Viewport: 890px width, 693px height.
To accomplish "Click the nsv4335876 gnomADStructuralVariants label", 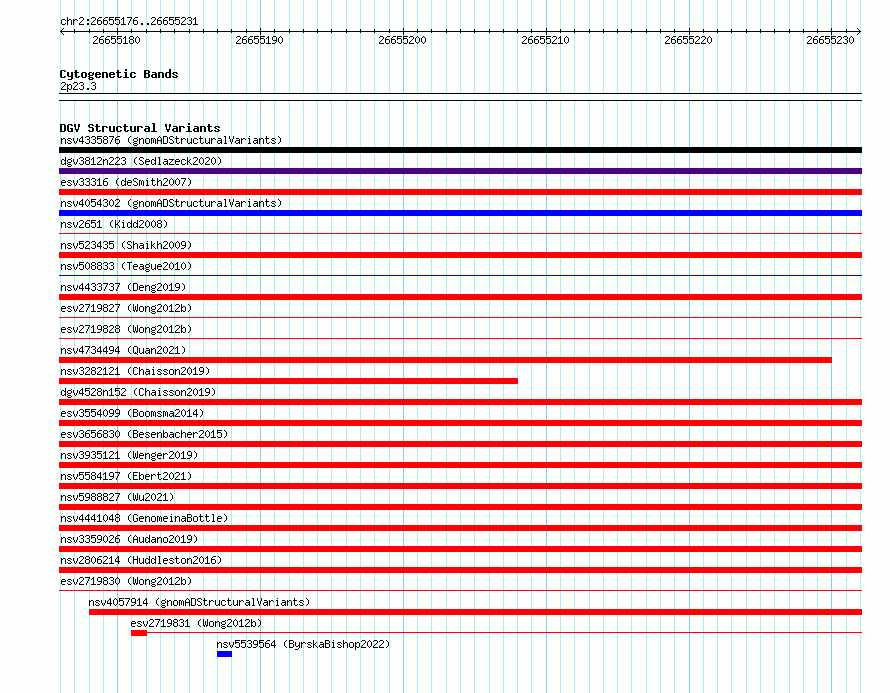I will pyautogui.click(x=171, y=140).
